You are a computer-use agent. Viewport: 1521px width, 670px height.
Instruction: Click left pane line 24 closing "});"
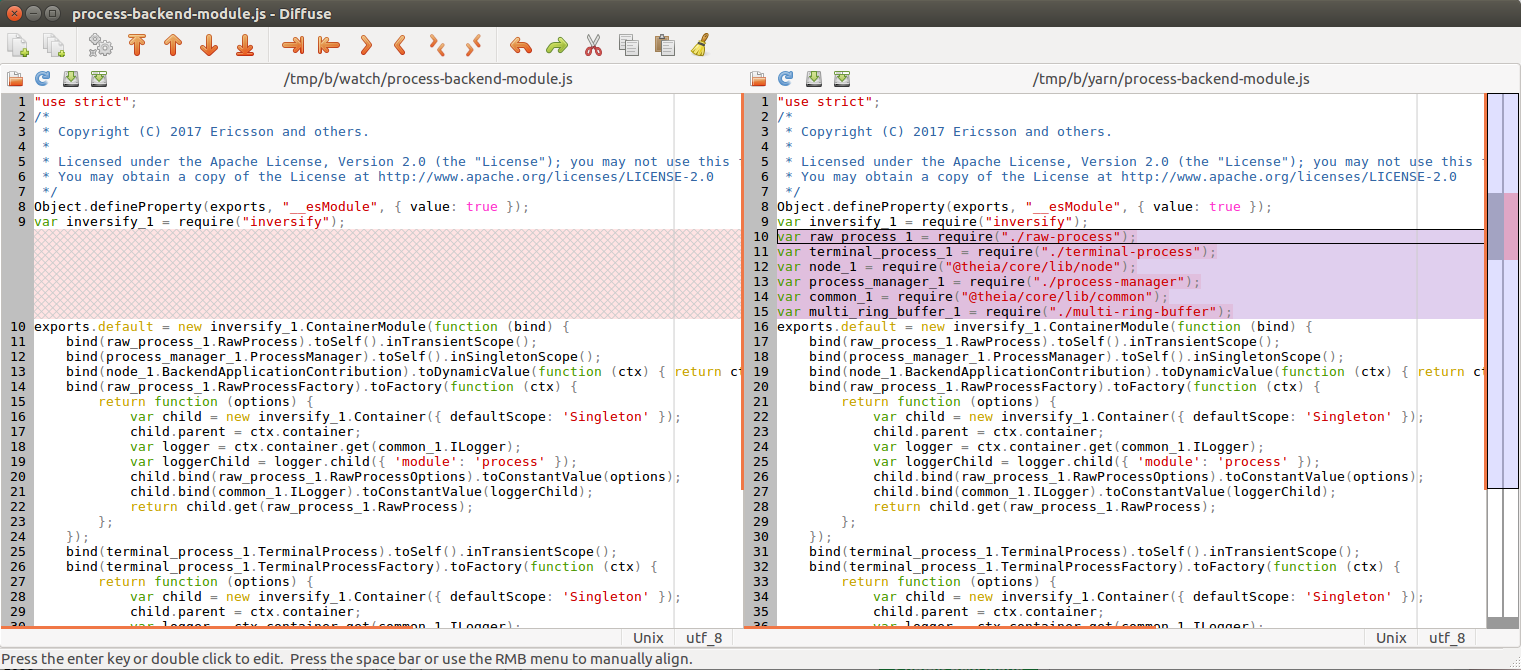click(387, 537)
